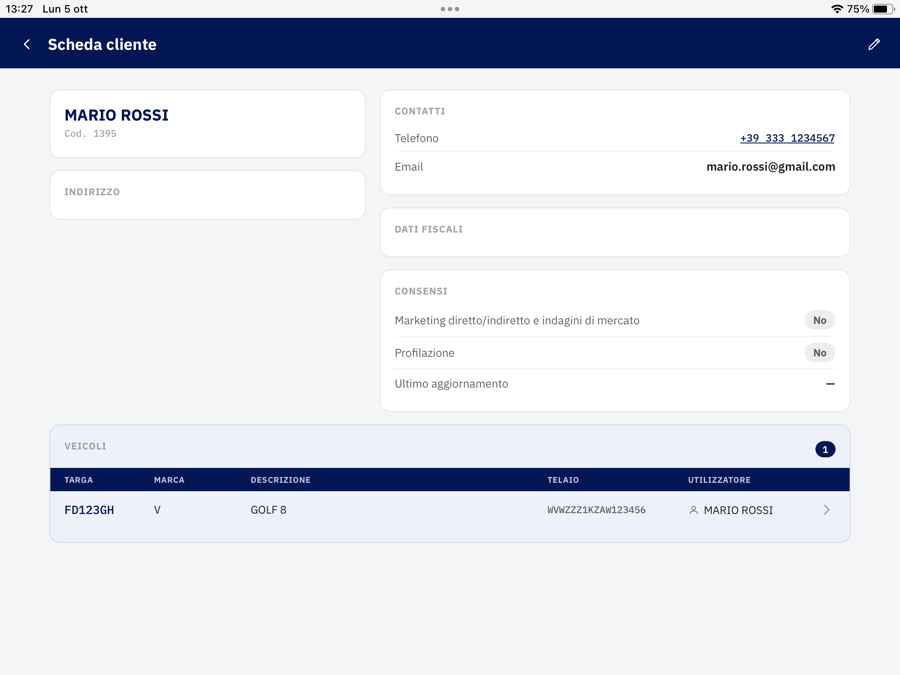Click the TELAIO column header
Screen dimensions: 900x675
tap(563, 480)
